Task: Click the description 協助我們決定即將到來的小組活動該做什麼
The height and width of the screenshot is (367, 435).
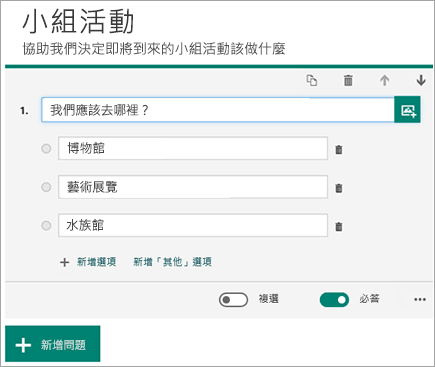Action: 154,49
